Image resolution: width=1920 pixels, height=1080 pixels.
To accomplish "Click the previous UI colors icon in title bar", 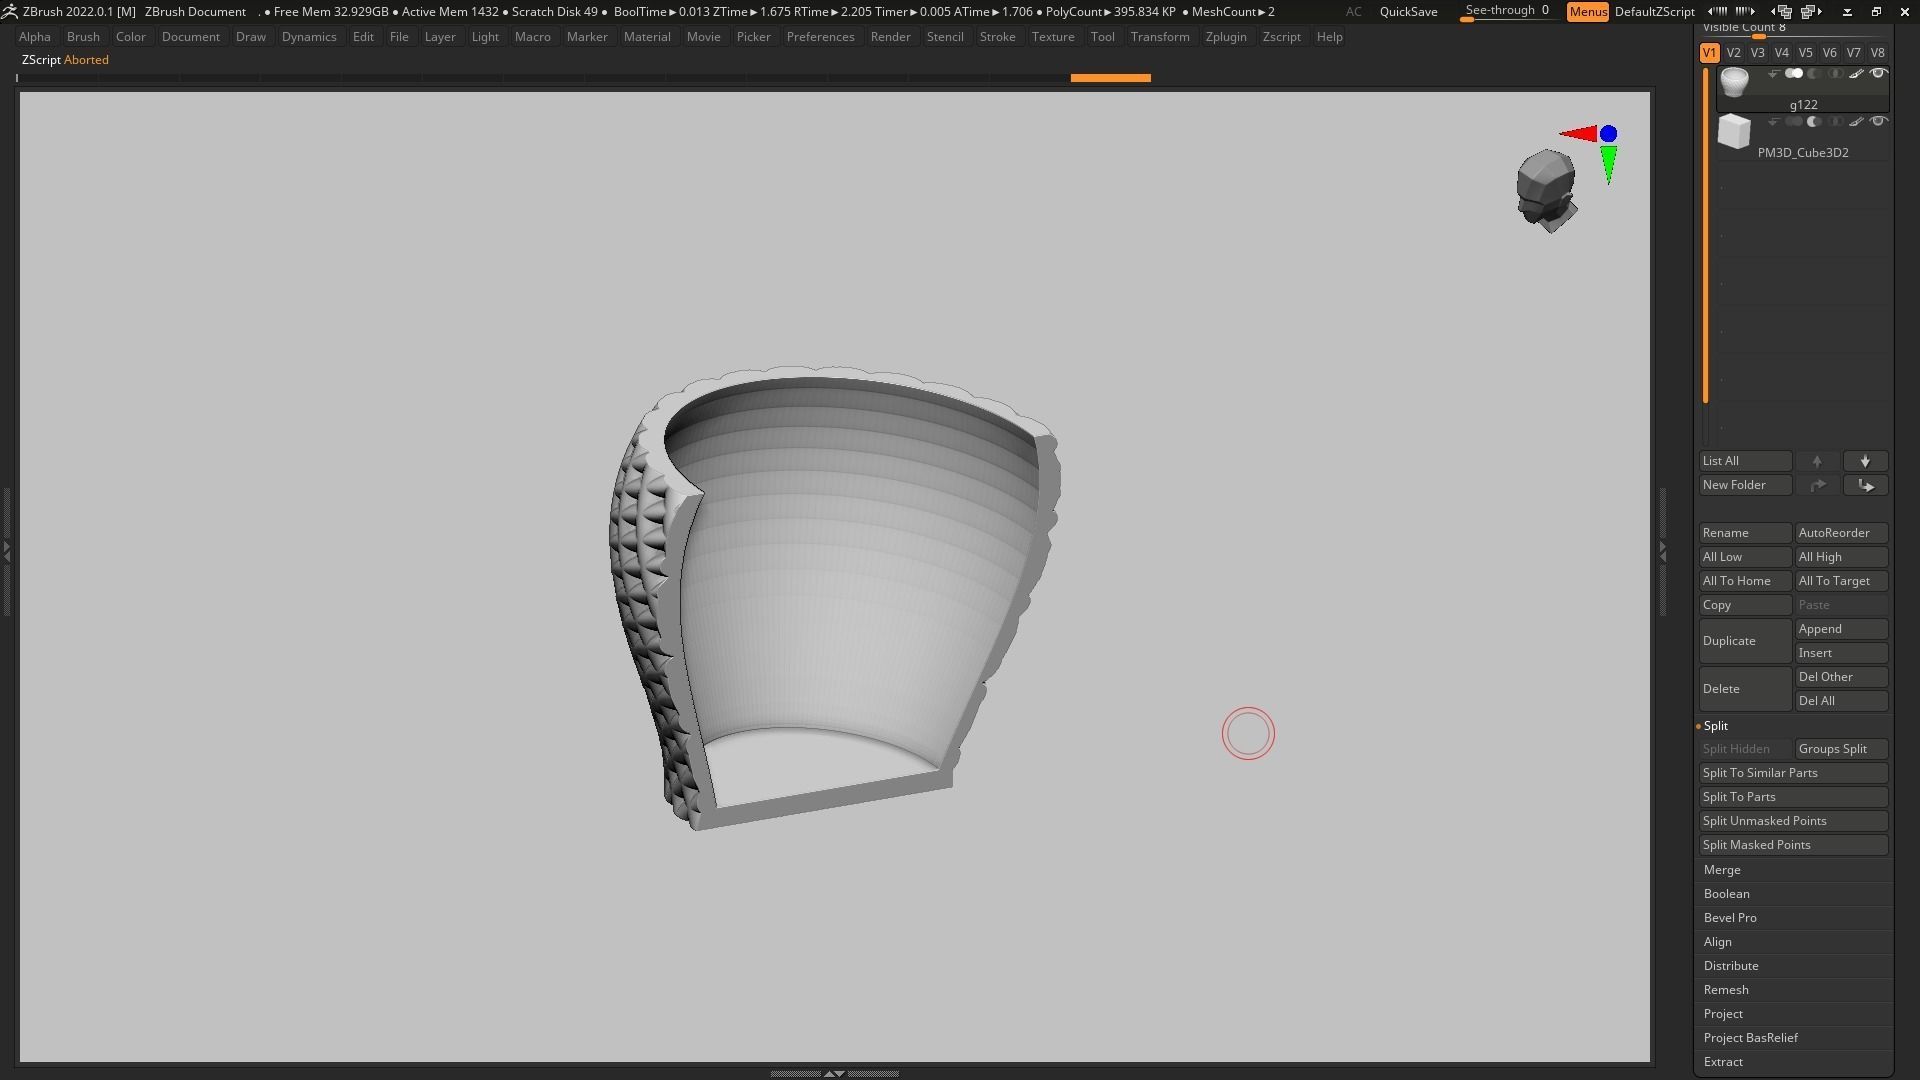I will [x=1717, y=12].
